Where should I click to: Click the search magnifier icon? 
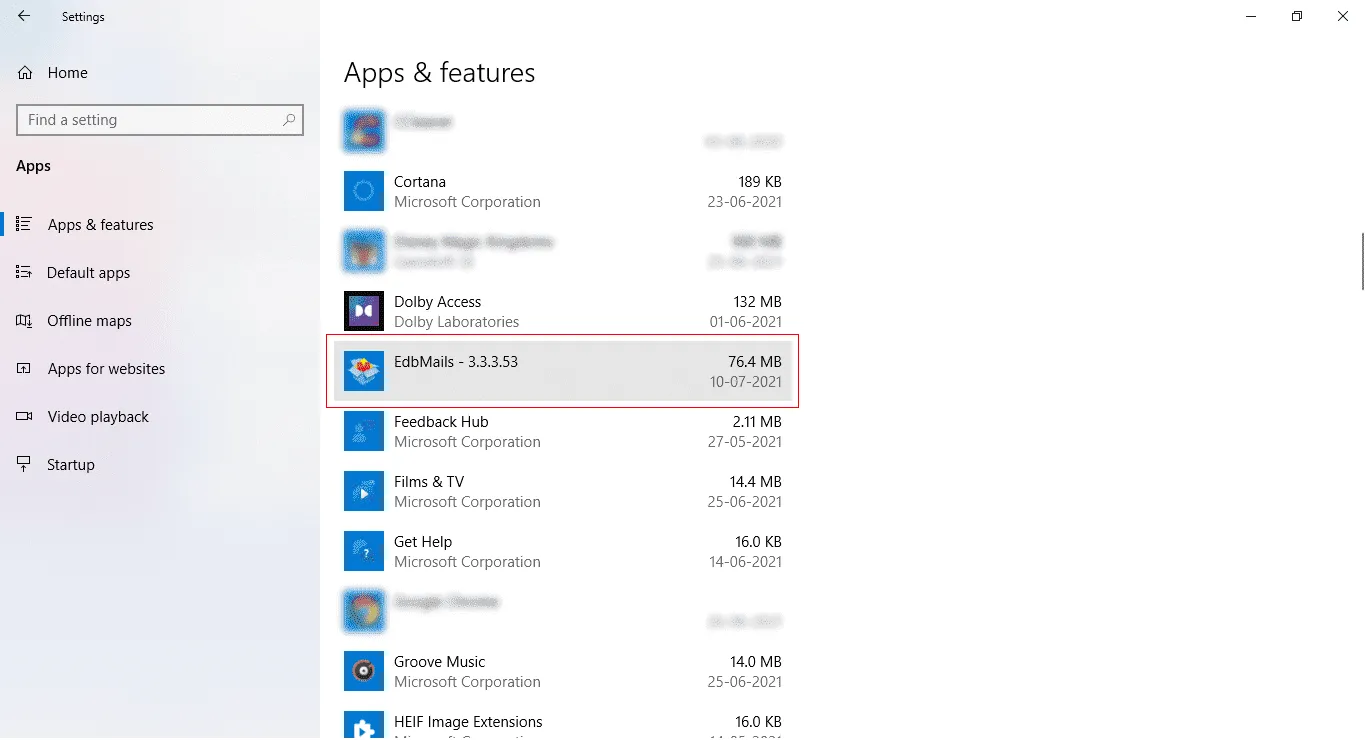289,120
